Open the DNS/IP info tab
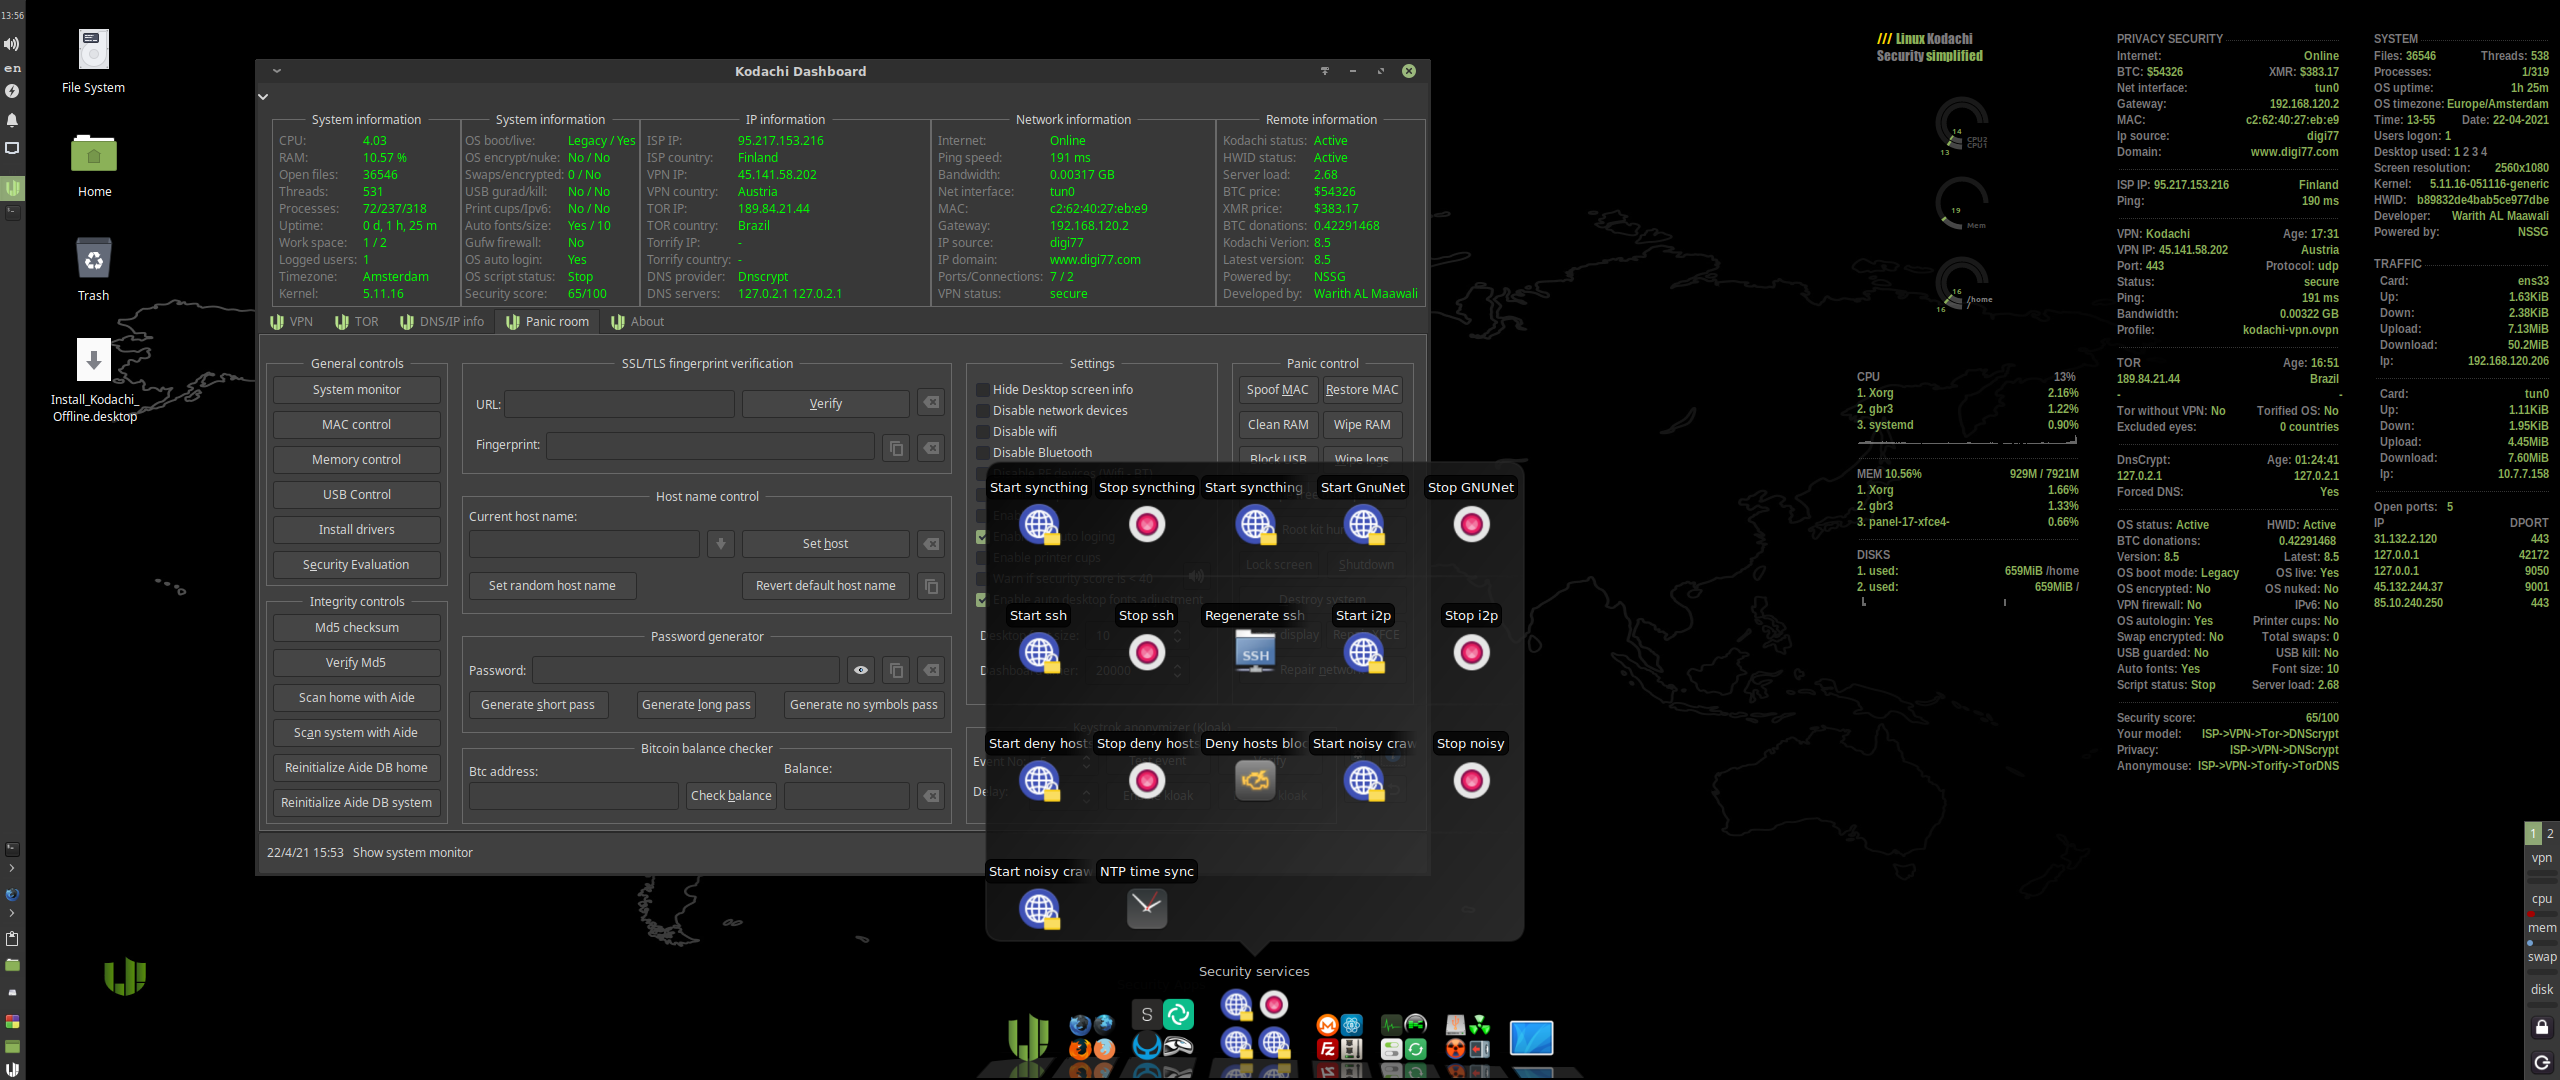 [442, 322]
